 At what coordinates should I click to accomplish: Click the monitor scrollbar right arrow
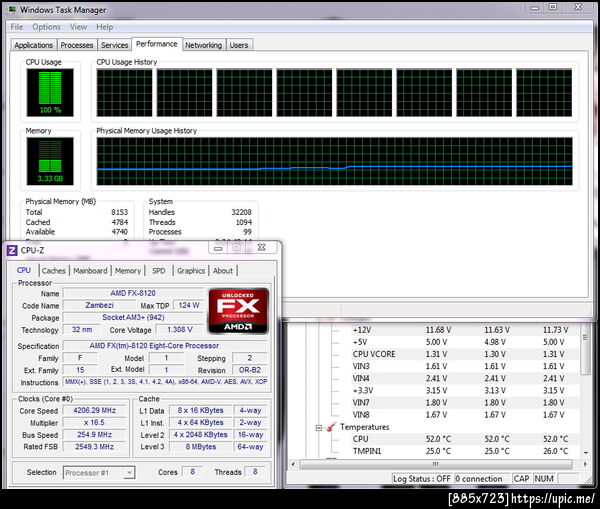pos(585,464)
